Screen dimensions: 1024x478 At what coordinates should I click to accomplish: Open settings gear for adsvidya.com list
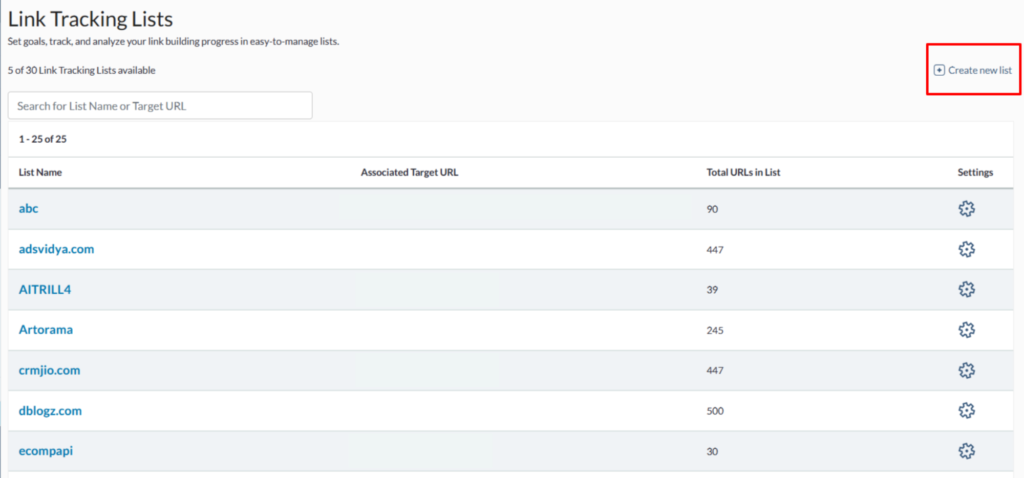click(967, 249)
